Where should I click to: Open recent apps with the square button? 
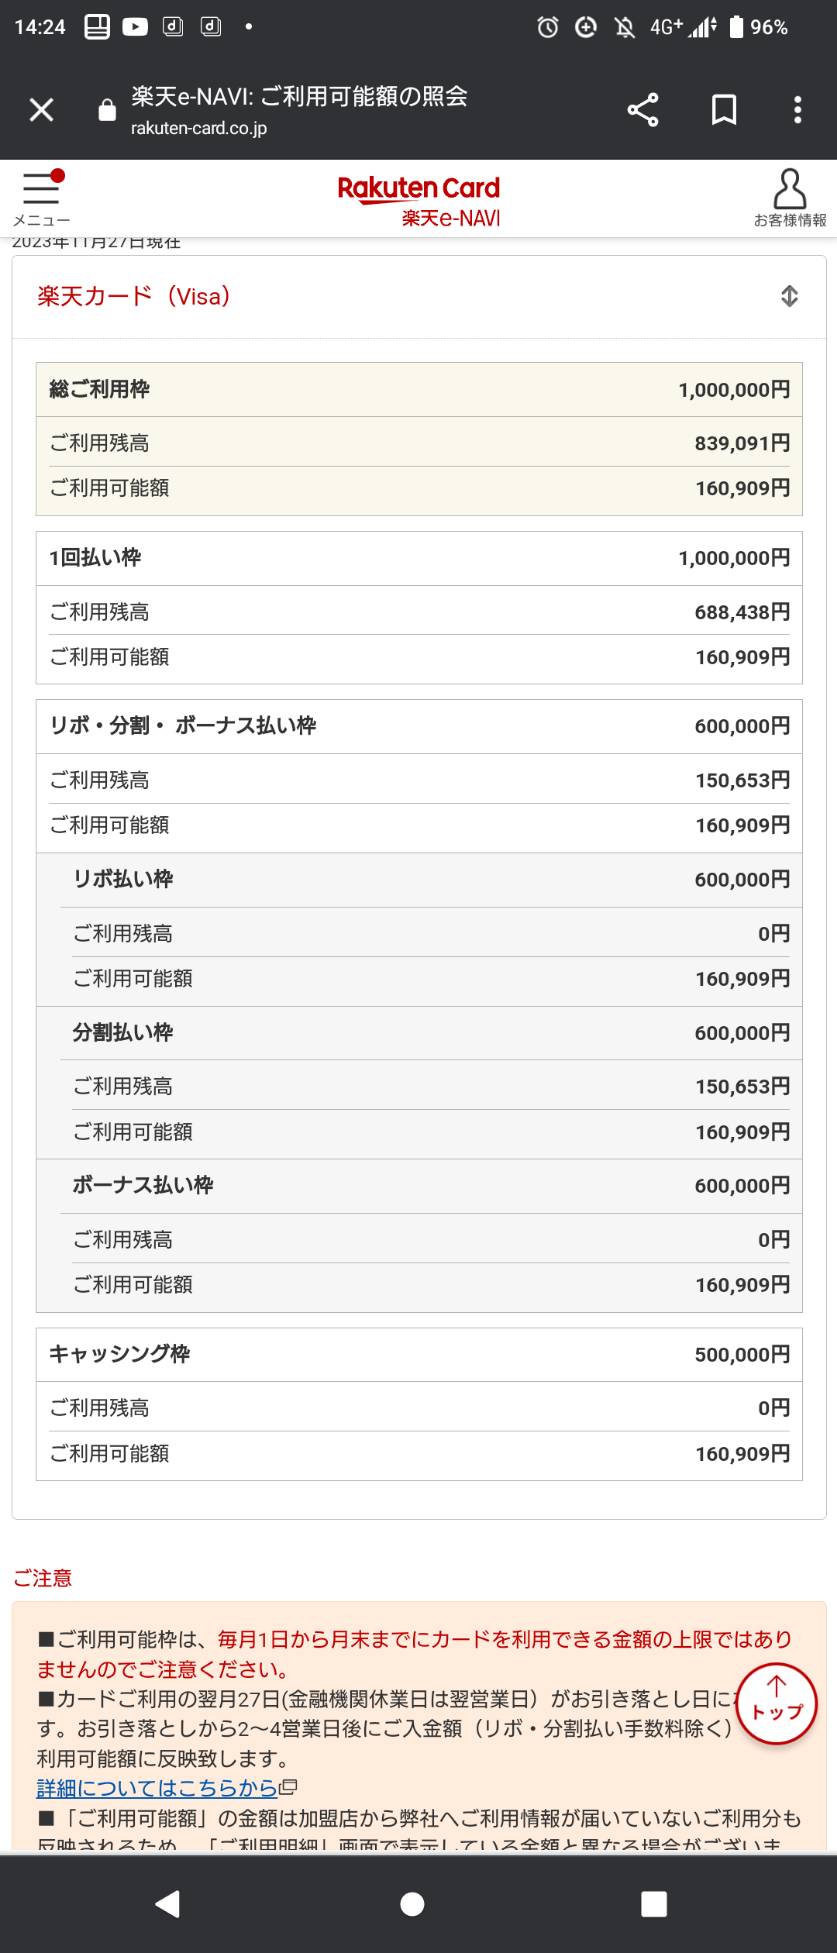pyautogui.click(x=654, y=1903)
